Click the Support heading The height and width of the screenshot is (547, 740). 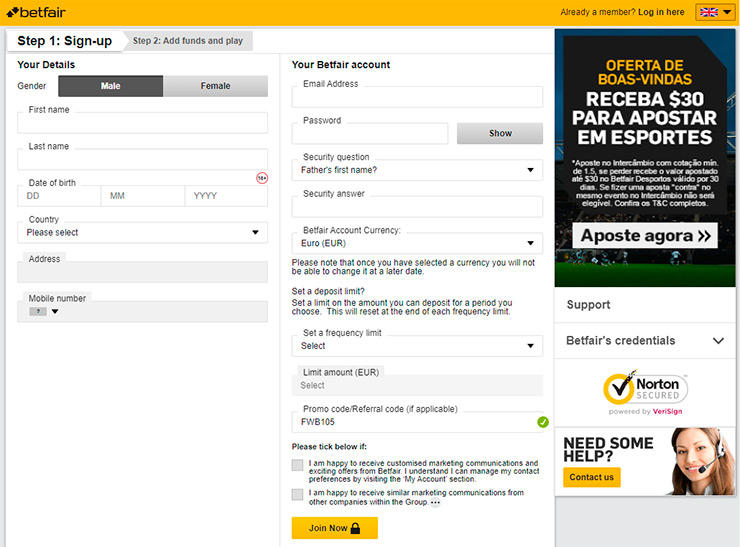coord(588,305)
